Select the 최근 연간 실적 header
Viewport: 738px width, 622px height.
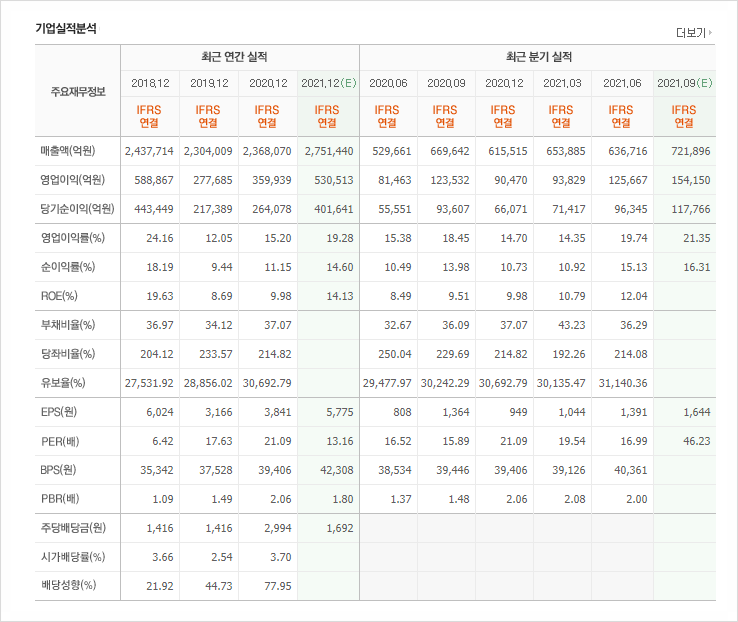point(234,57)
